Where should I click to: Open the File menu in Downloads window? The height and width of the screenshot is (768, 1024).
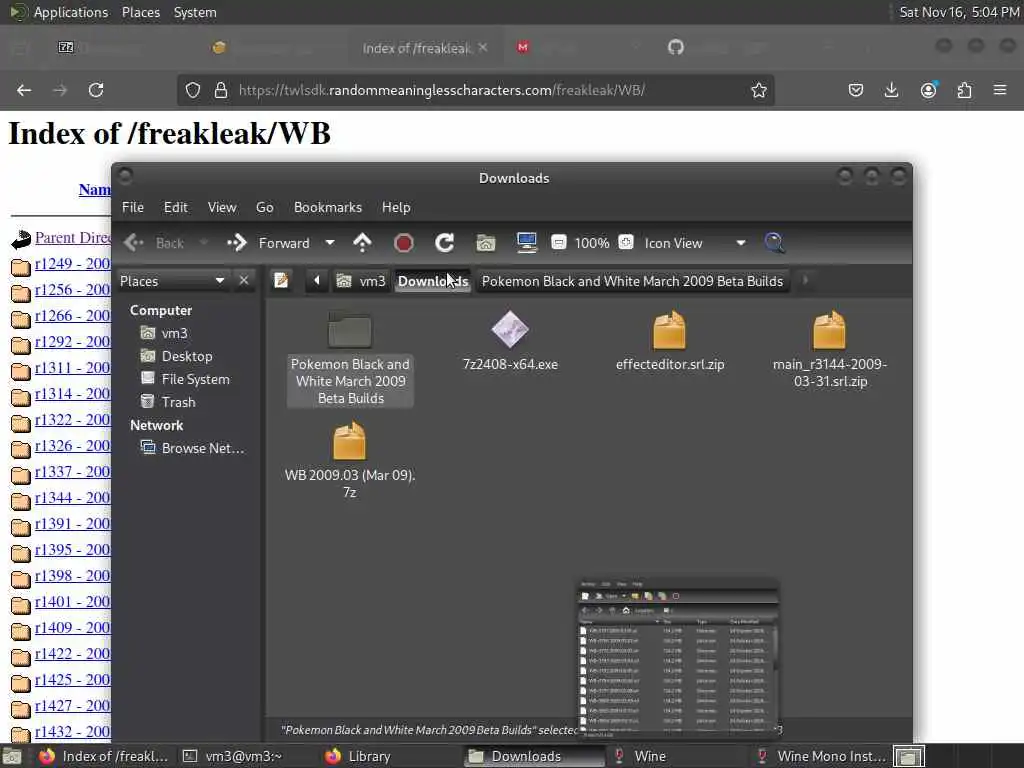pyautogui.click(x=133, y=207)
